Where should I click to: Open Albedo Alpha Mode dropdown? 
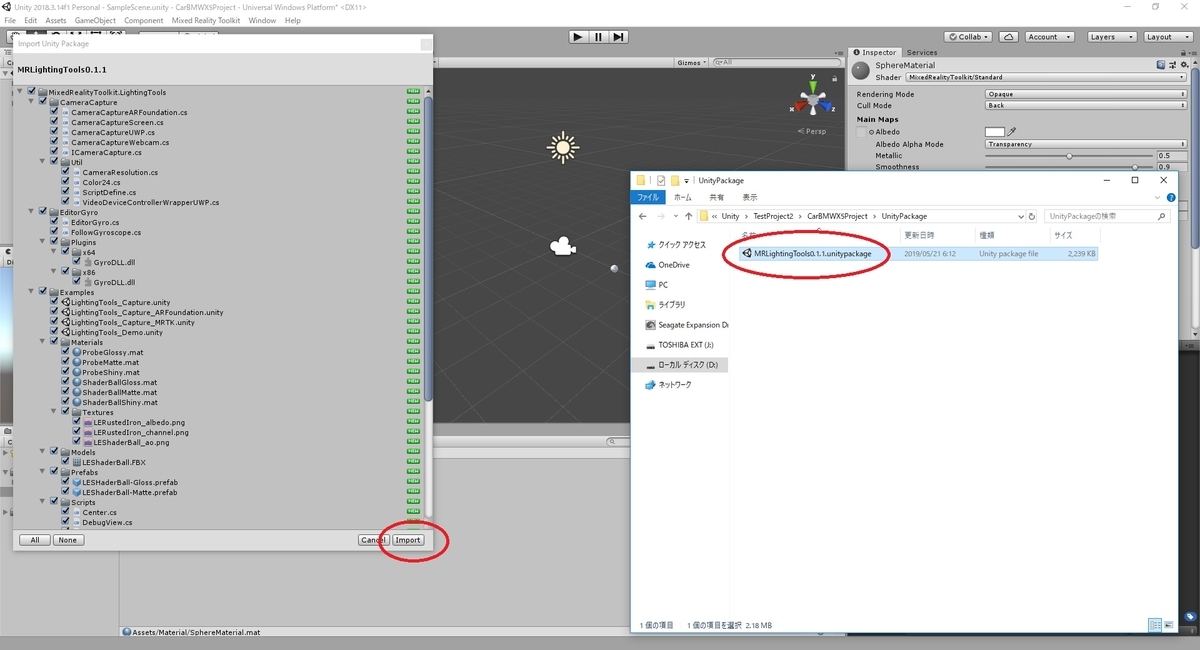1086,144
